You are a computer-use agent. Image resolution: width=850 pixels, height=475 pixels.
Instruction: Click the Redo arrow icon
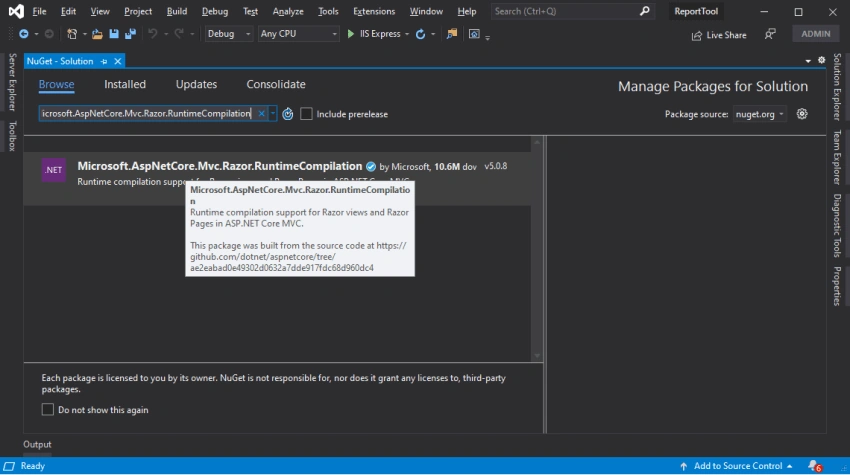pyautogui.click(x=178, y=34)
